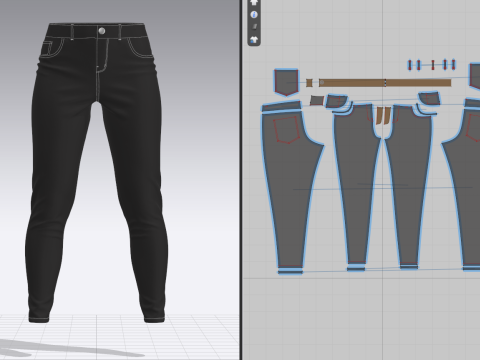Select the pocket bag above the left front leg
Image resolution: width=480 pixels, height=360 pixels.
pos(336,101)
